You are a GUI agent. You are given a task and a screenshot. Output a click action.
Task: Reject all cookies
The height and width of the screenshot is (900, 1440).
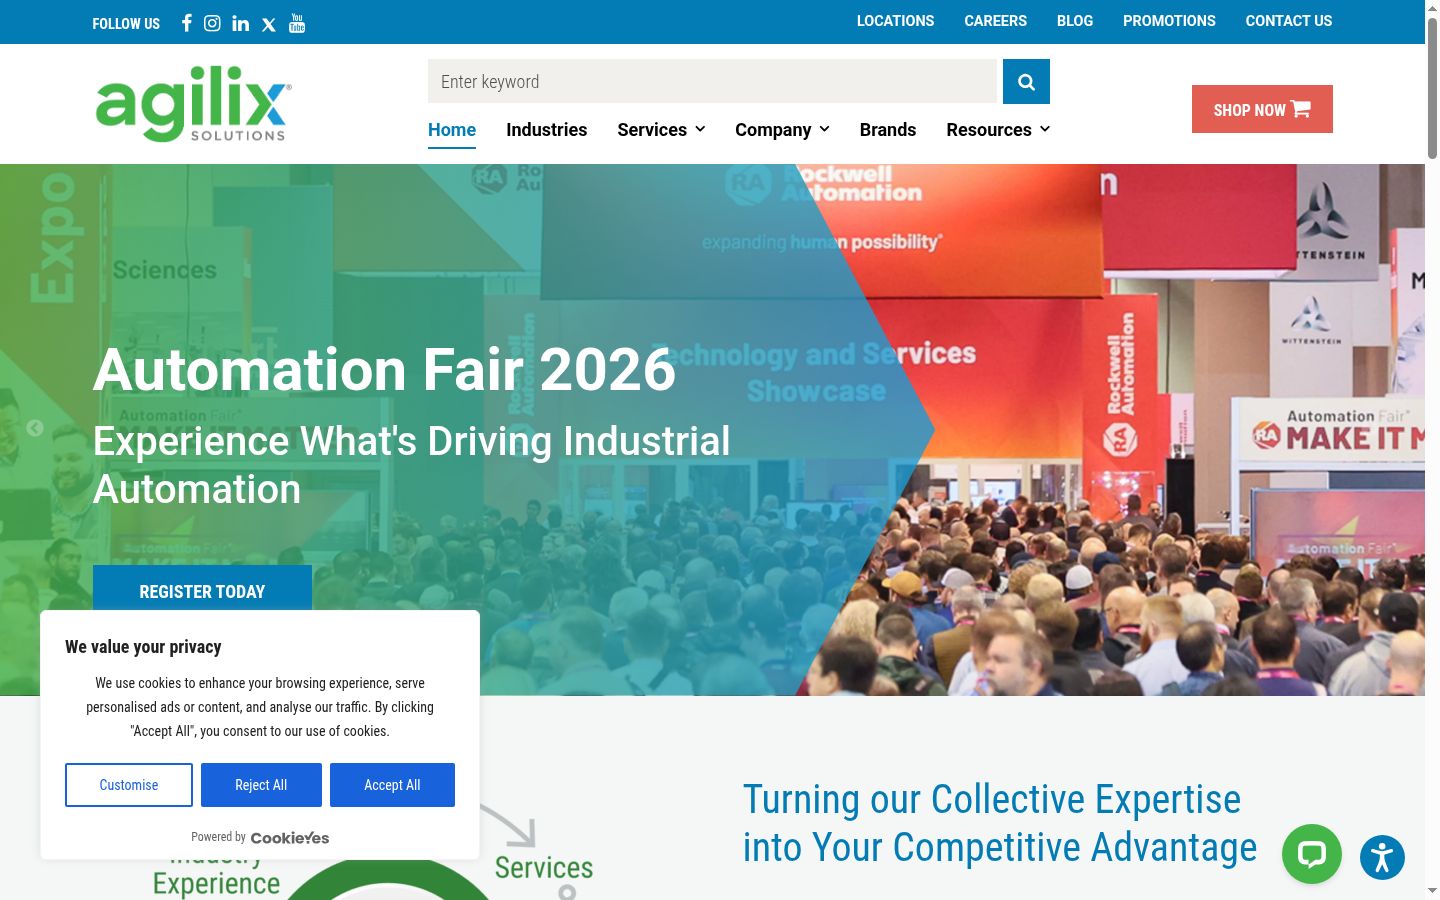pyautogui.click(x=261, y=785)
